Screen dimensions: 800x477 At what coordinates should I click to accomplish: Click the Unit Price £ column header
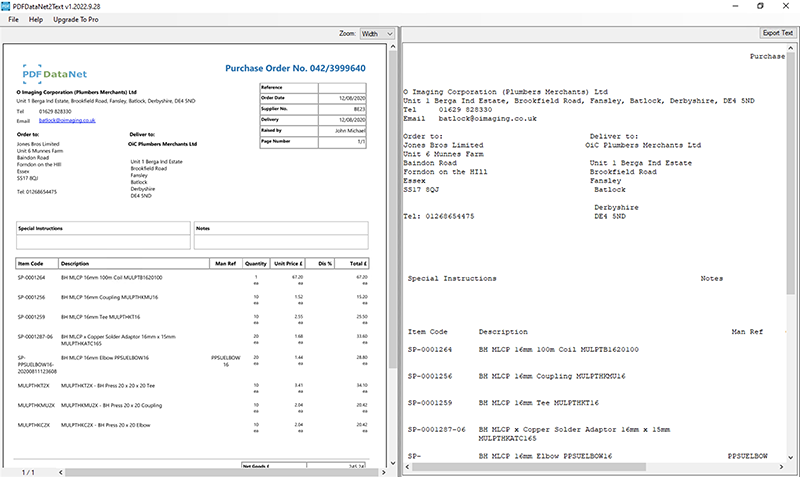(288, 264)
